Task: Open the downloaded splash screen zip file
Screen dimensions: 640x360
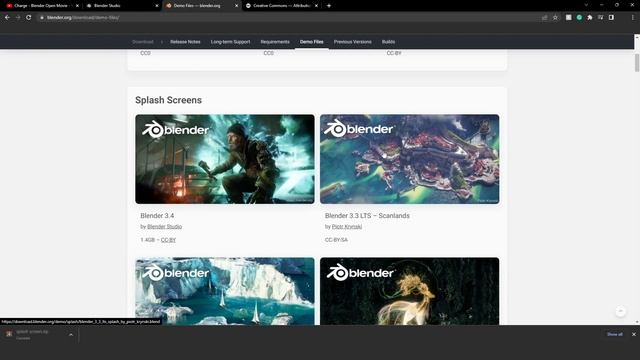Action: pos(33,334)
